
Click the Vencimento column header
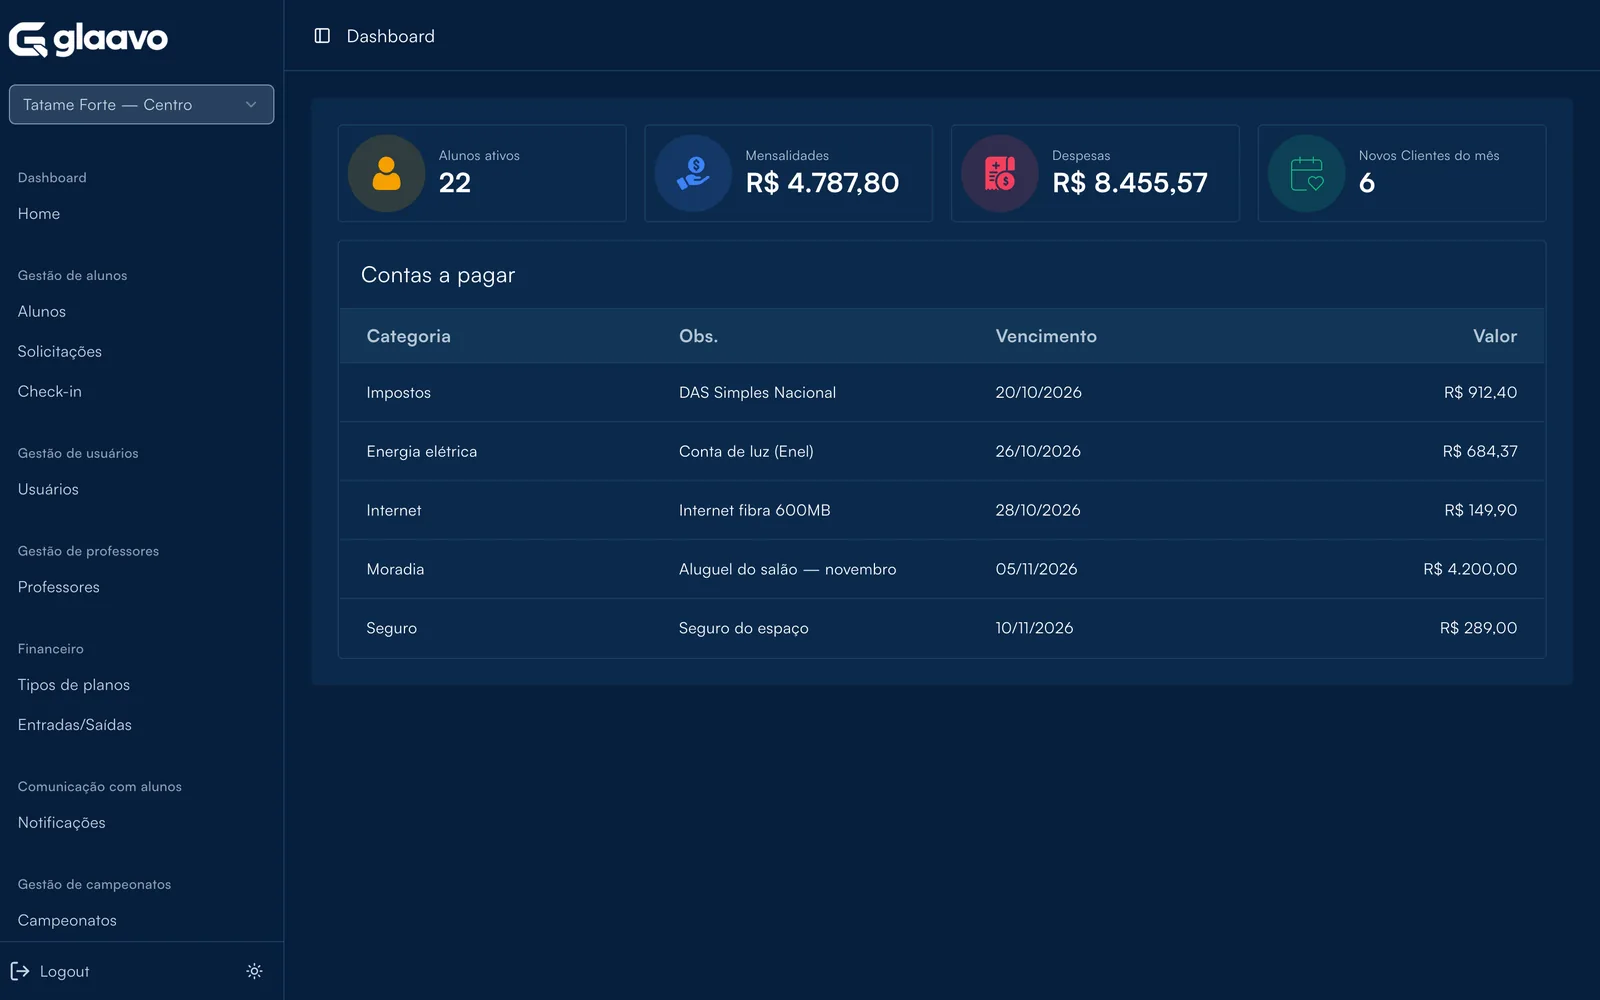(1046, 336)
